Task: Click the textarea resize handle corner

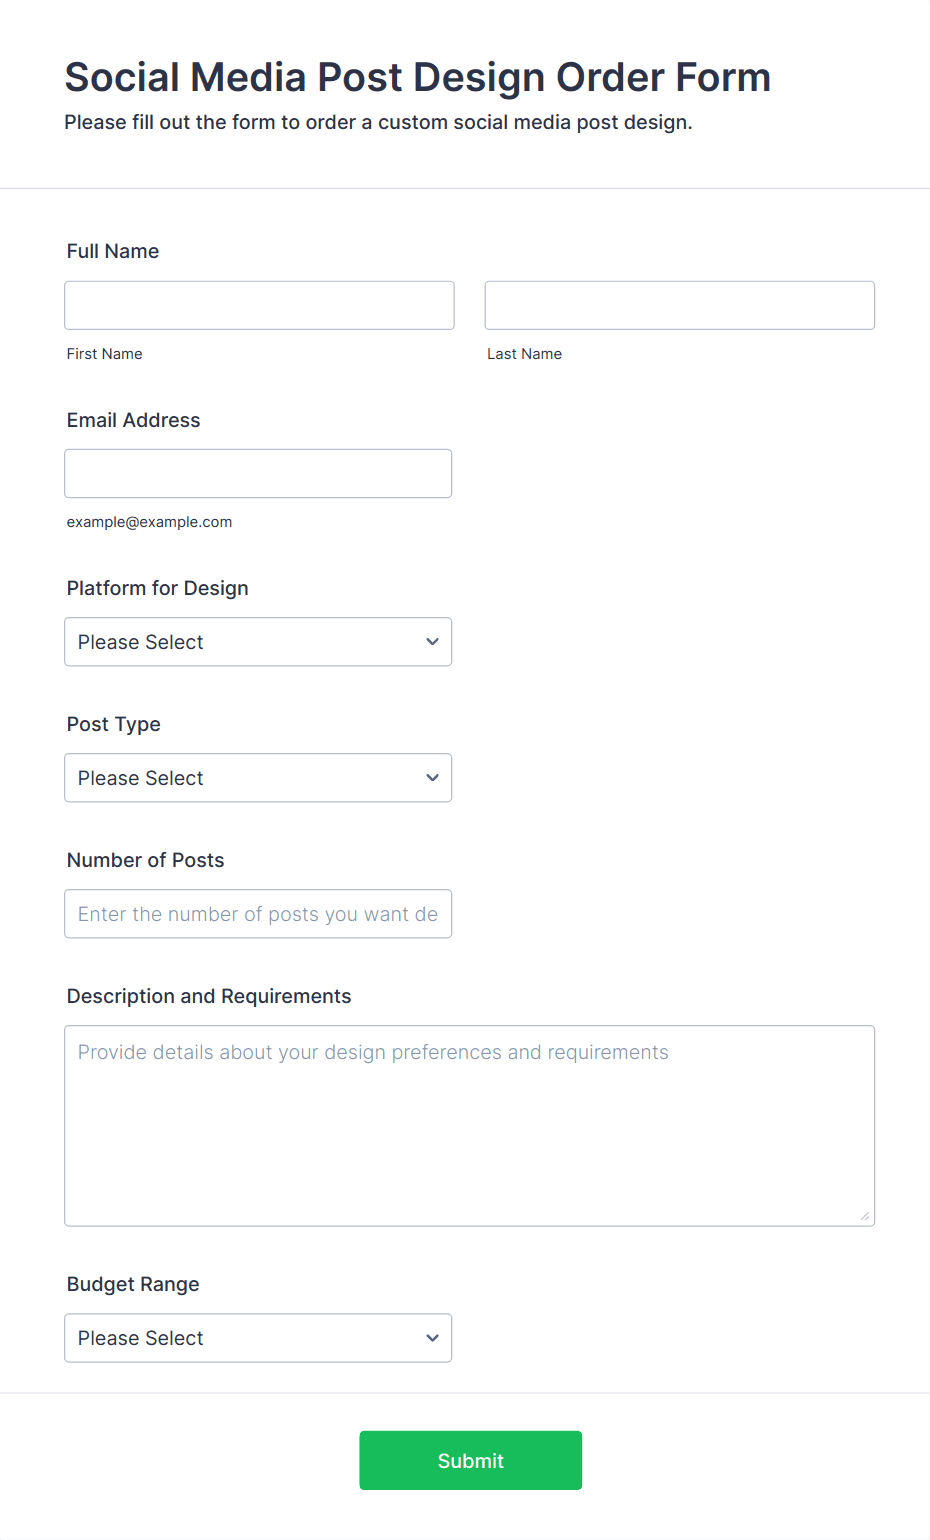Action: (x=865, y=1216)
